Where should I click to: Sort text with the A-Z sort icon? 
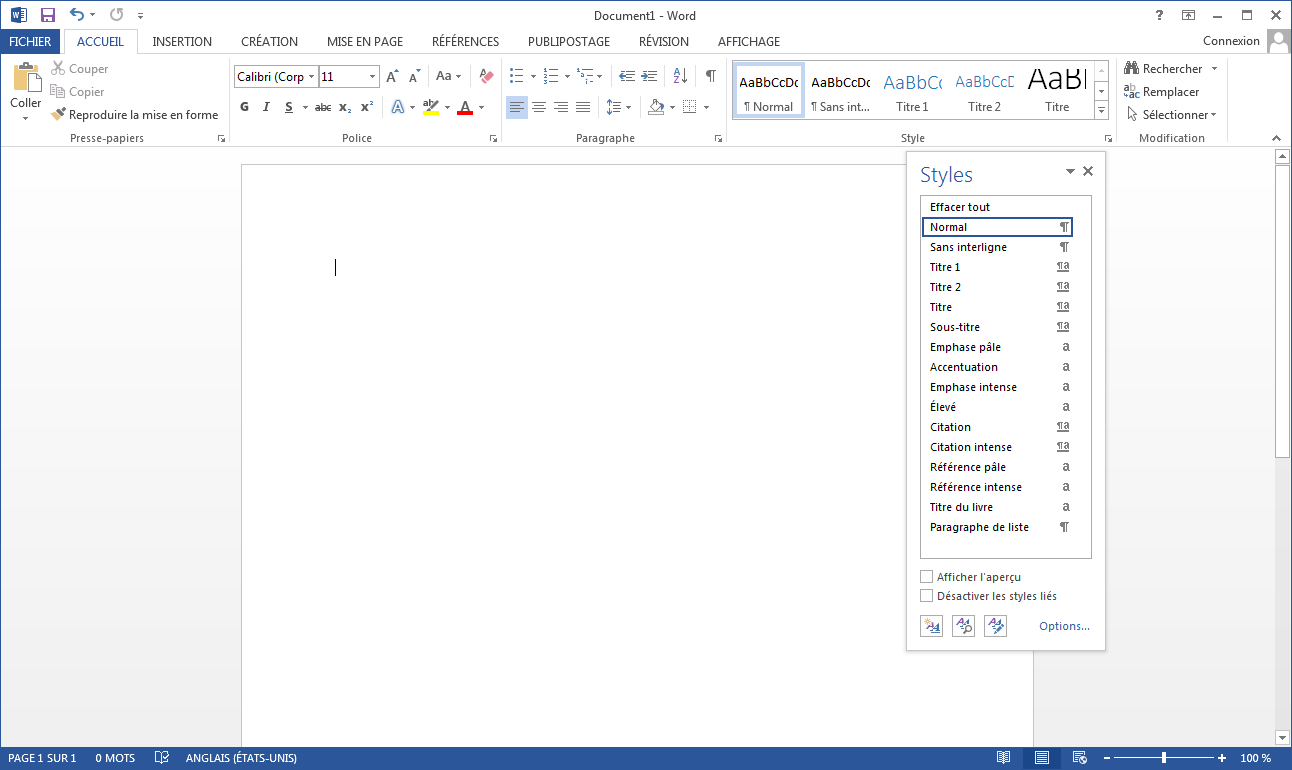680,76
